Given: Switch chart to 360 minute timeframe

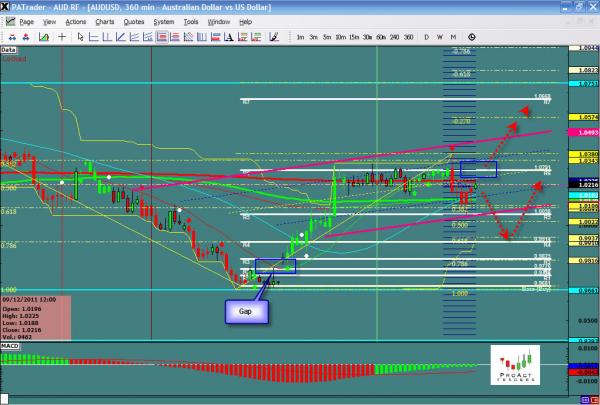Looking at the screenshot, I should tap(409, 37).
